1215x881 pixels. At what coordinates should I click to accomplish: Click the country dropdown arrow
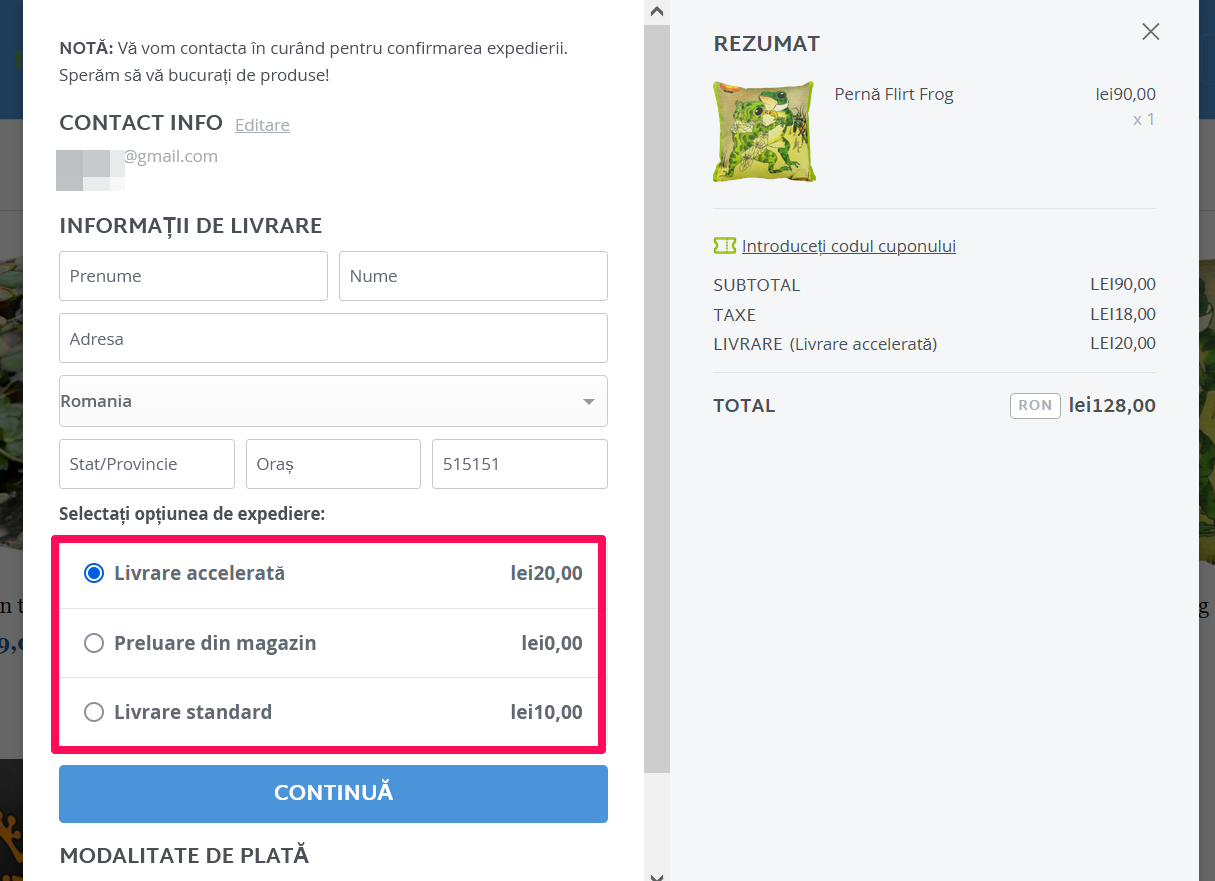coord(589,402)
